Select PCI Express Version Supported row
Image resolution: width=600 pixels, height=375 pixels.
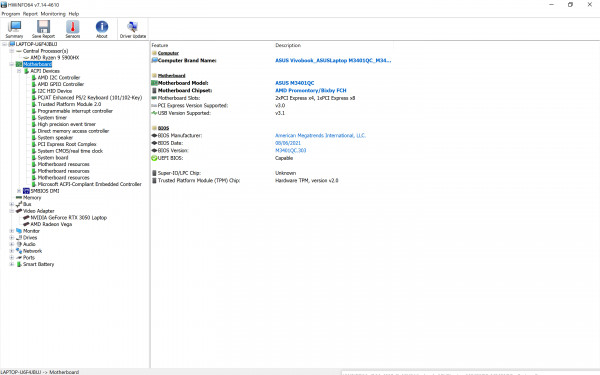click(x=218, y=106)
